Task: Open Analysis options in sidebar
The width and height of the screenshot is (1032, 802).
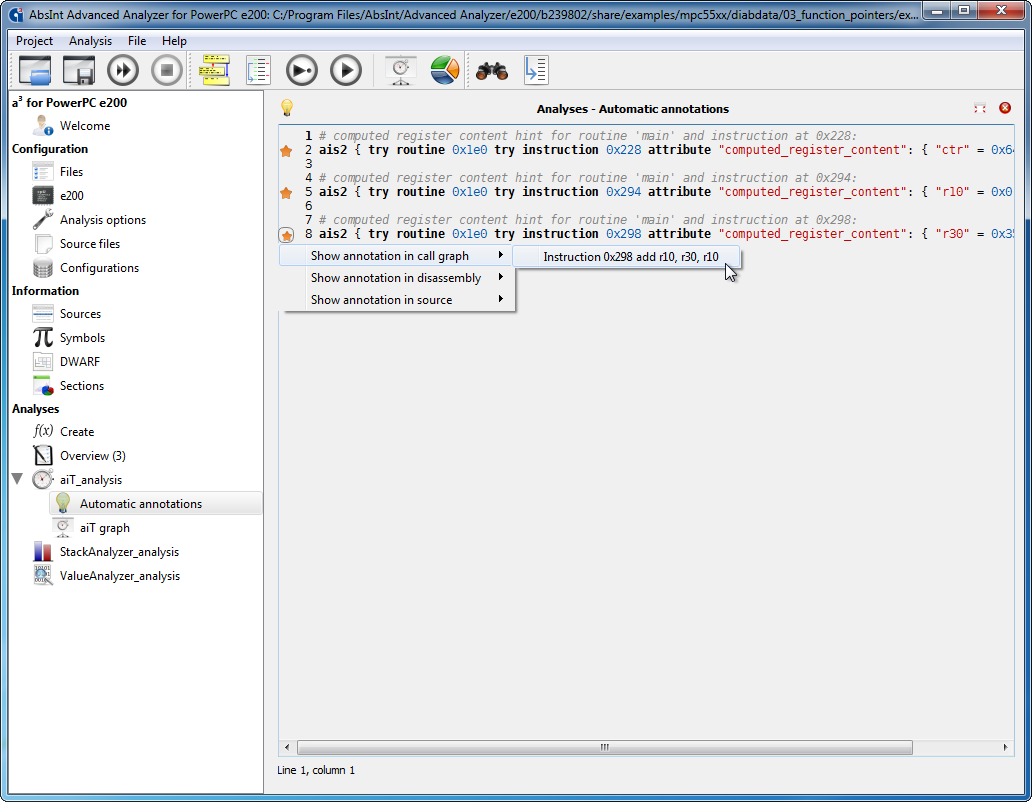Action: (x=103, y=220)
